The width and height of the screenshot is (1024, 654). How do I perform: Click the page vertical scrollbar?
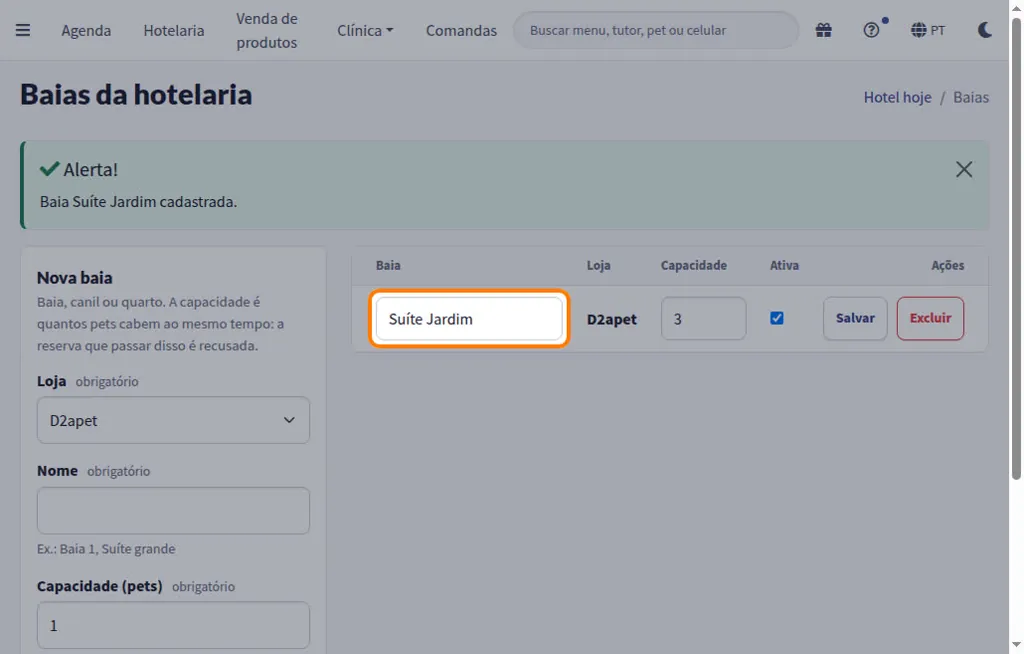click(1016, 248)
